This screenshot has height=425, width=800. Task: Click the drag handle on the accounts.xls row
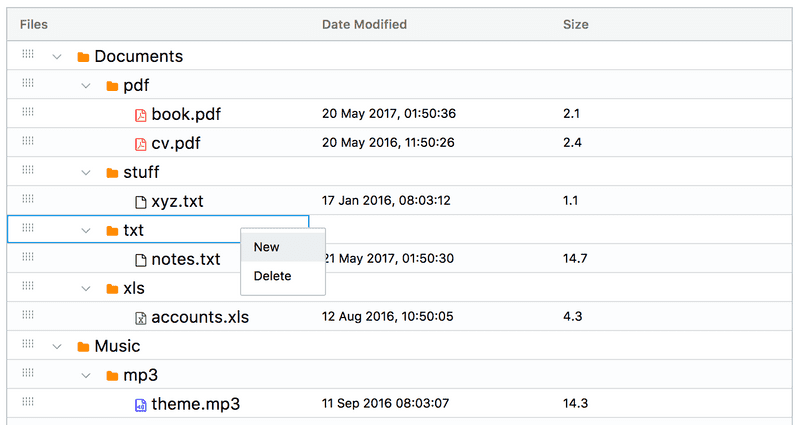(x=28, y=315)
